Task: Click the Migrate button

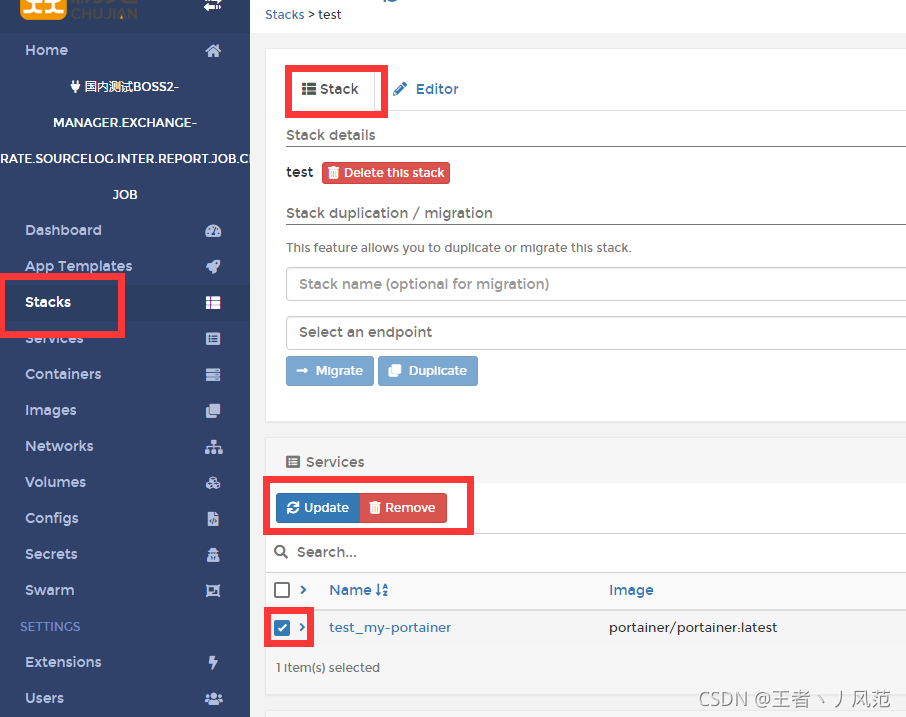Action: click(x=330, y=371)
